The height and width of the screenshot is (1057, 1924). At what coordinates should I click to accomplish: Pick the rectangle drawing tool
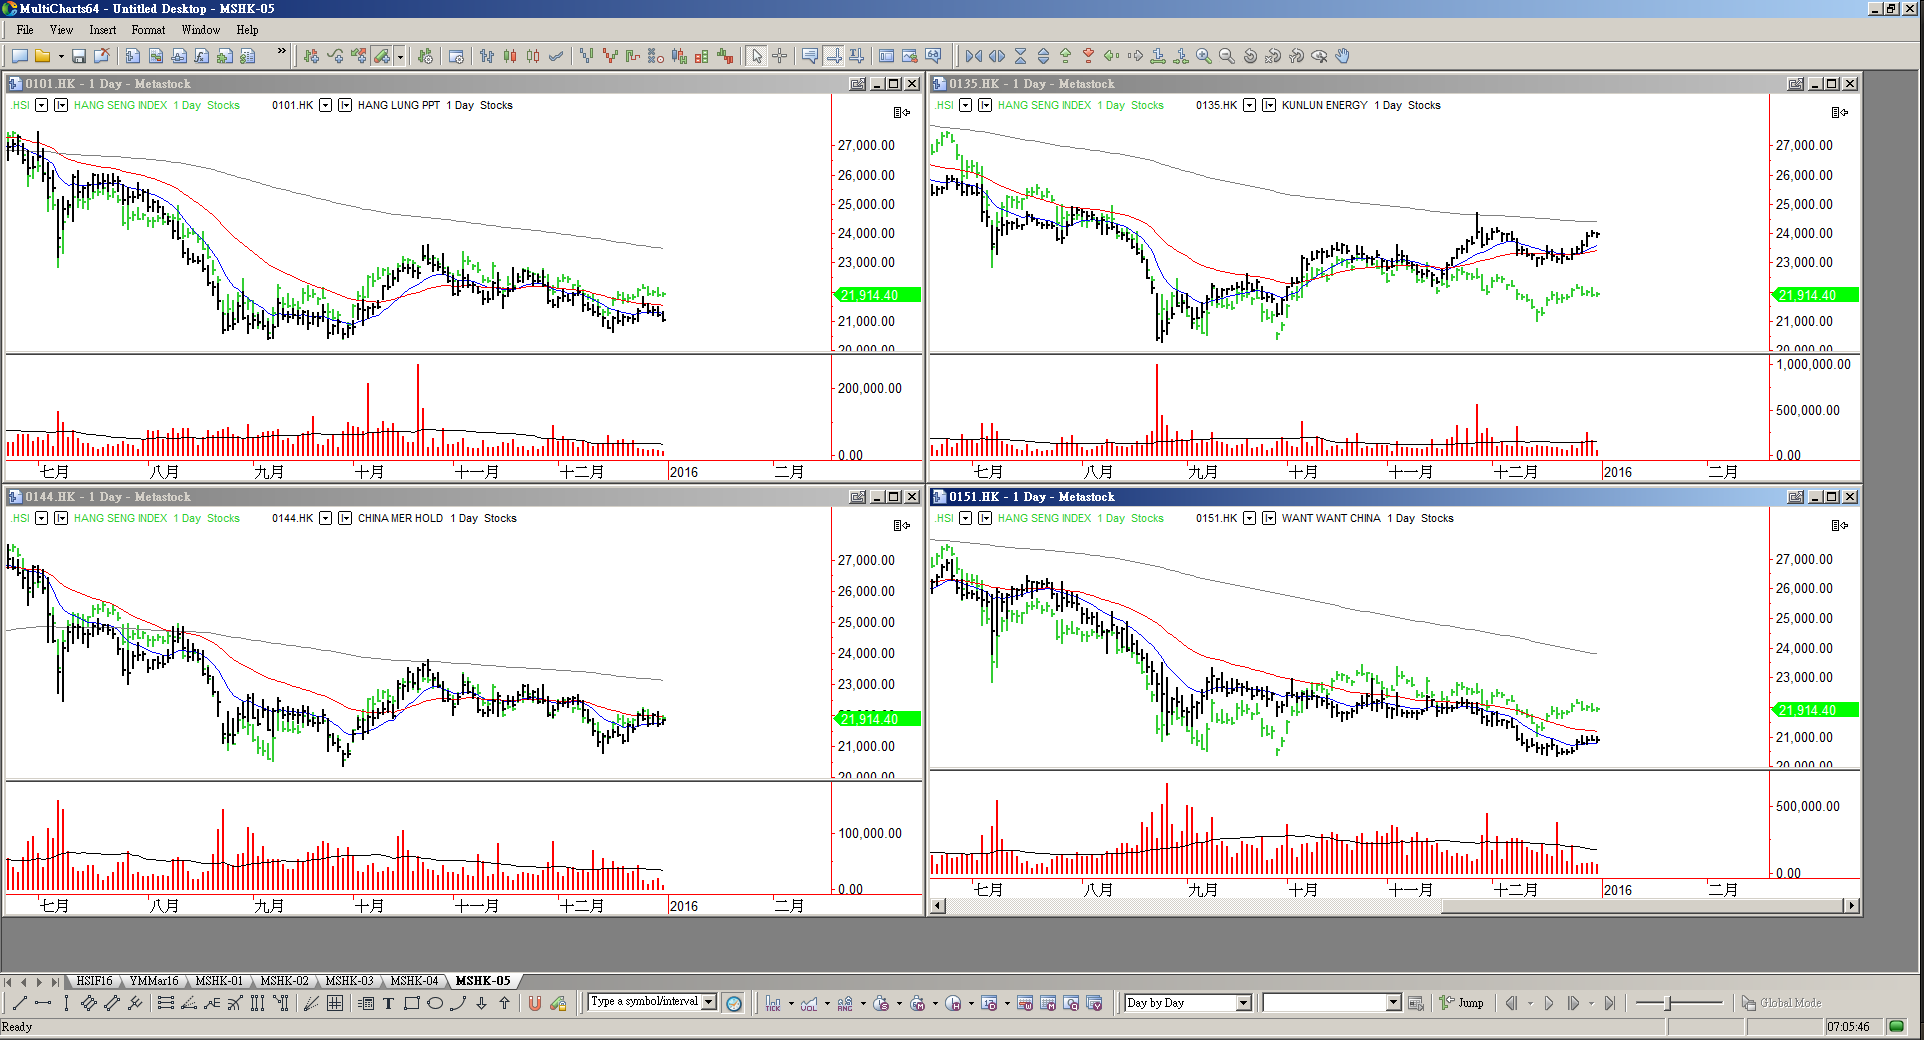click(x=411, y=1003)
